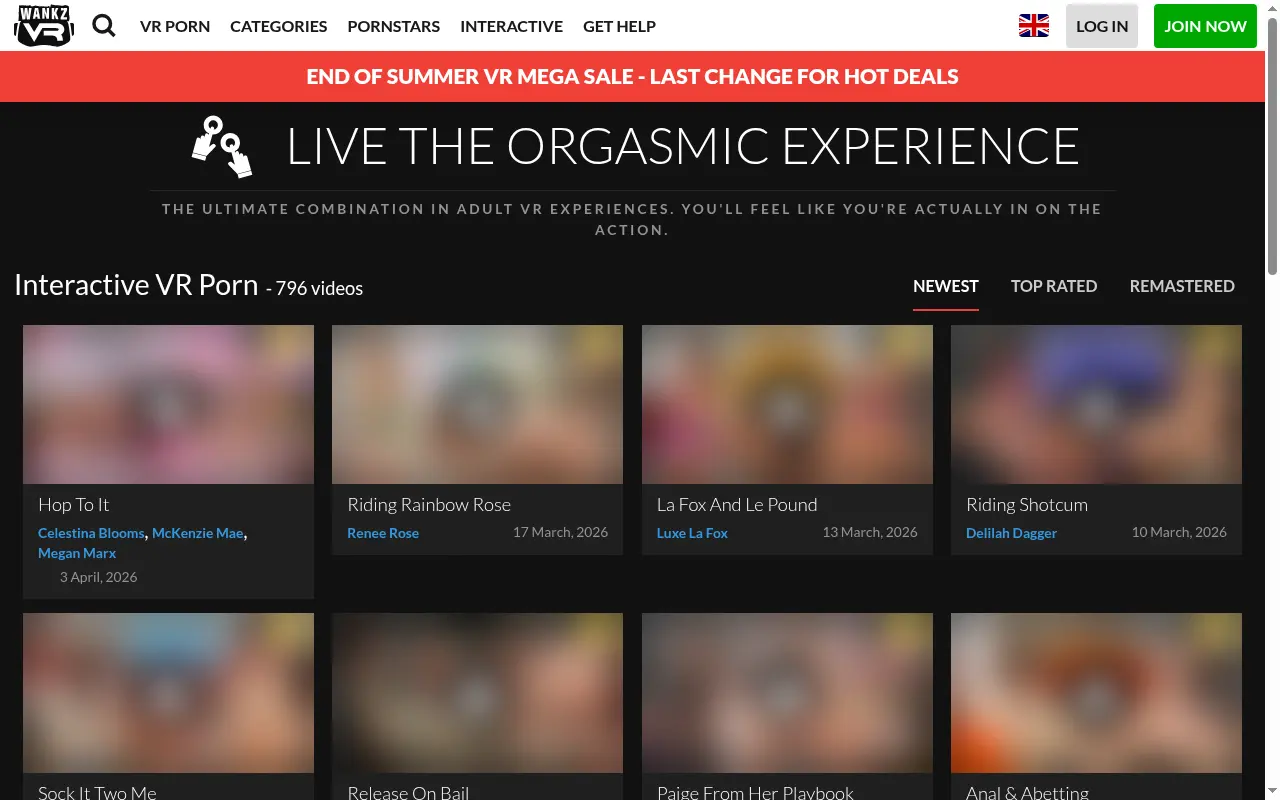Open thumbnail above La Fox And Le Pound
This screenshot has height=800, width=1280.
point(787,404)
